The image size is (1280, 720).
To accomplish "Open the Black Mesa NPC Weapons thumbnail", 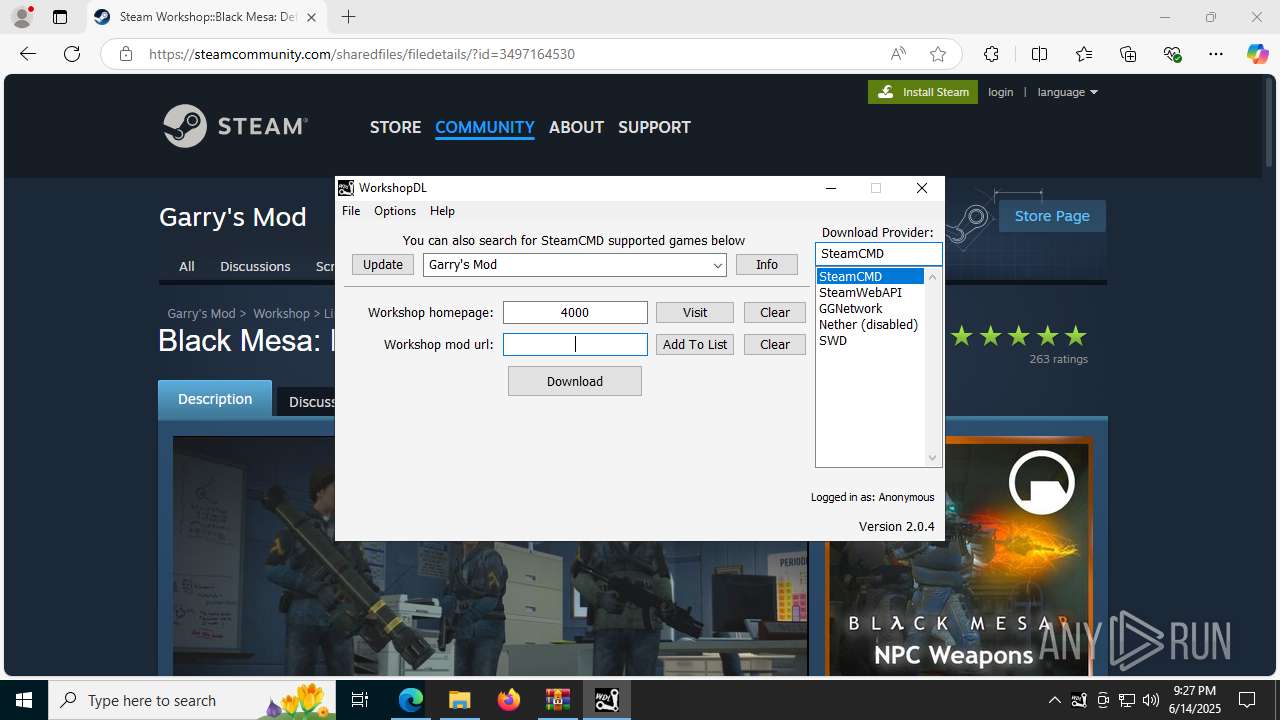I will point(959,555).
